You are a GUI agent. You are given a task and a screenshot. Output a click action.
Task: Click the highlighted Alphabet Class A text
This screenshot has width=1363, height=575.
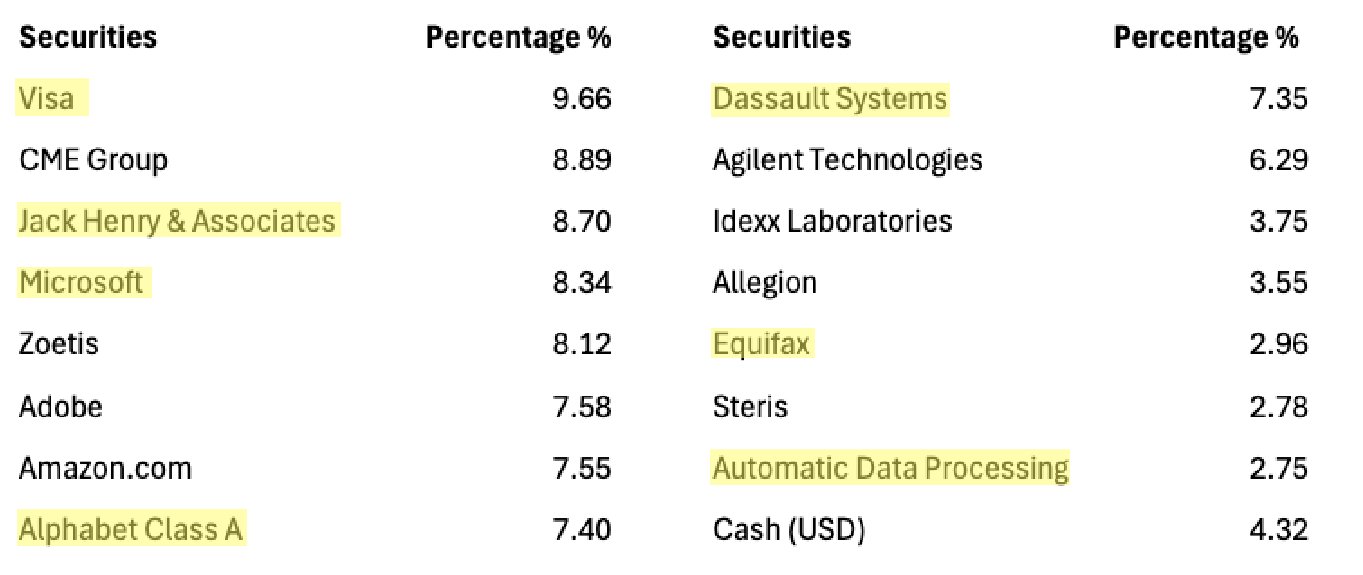(x=131, y=529)
